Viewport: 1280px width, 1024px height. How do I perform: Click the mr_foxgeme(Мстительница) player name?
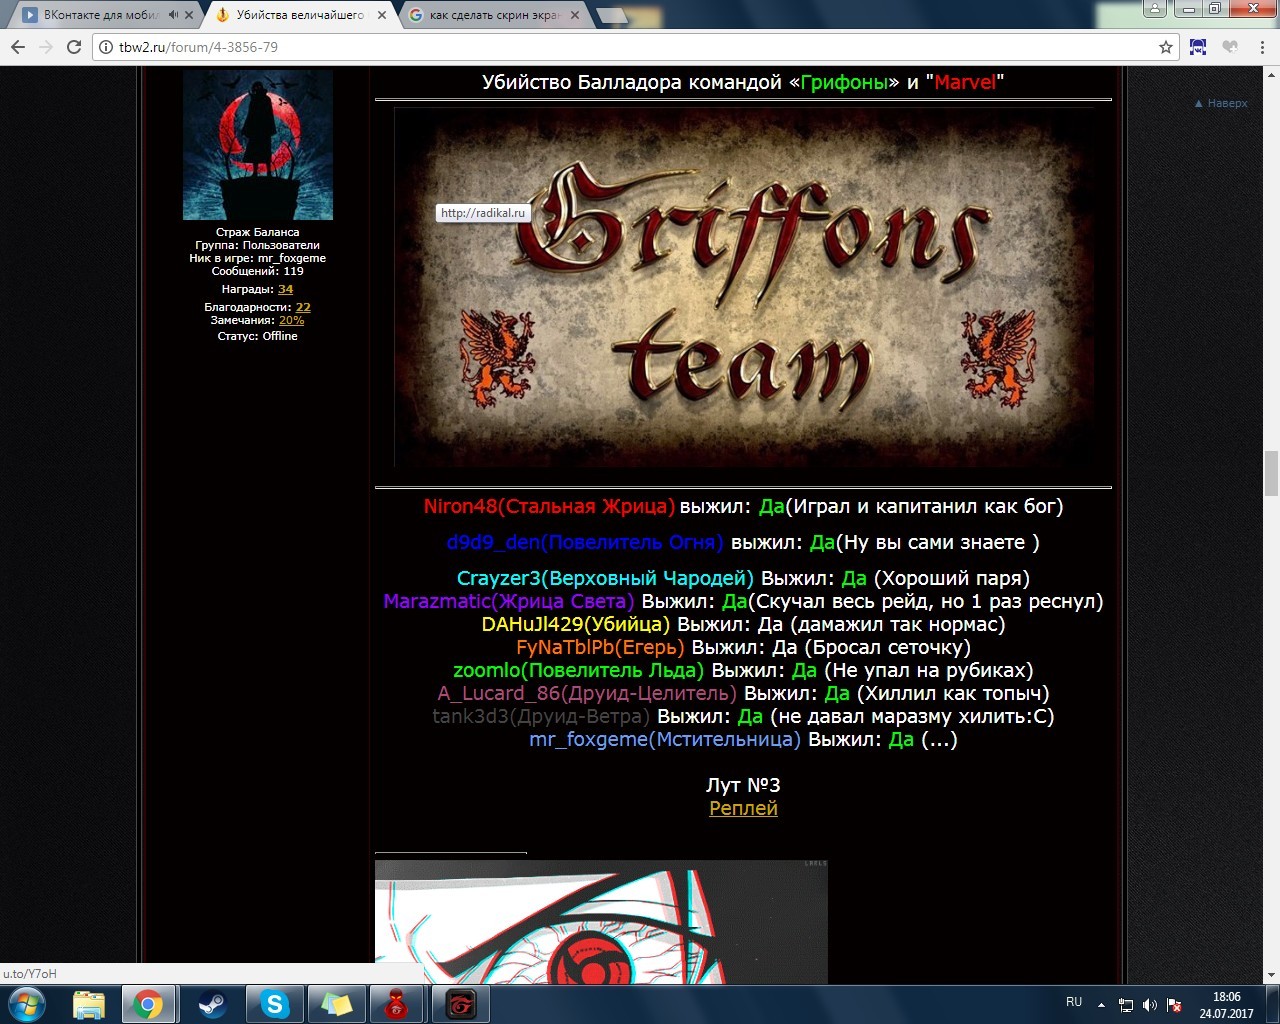point(665,739)
